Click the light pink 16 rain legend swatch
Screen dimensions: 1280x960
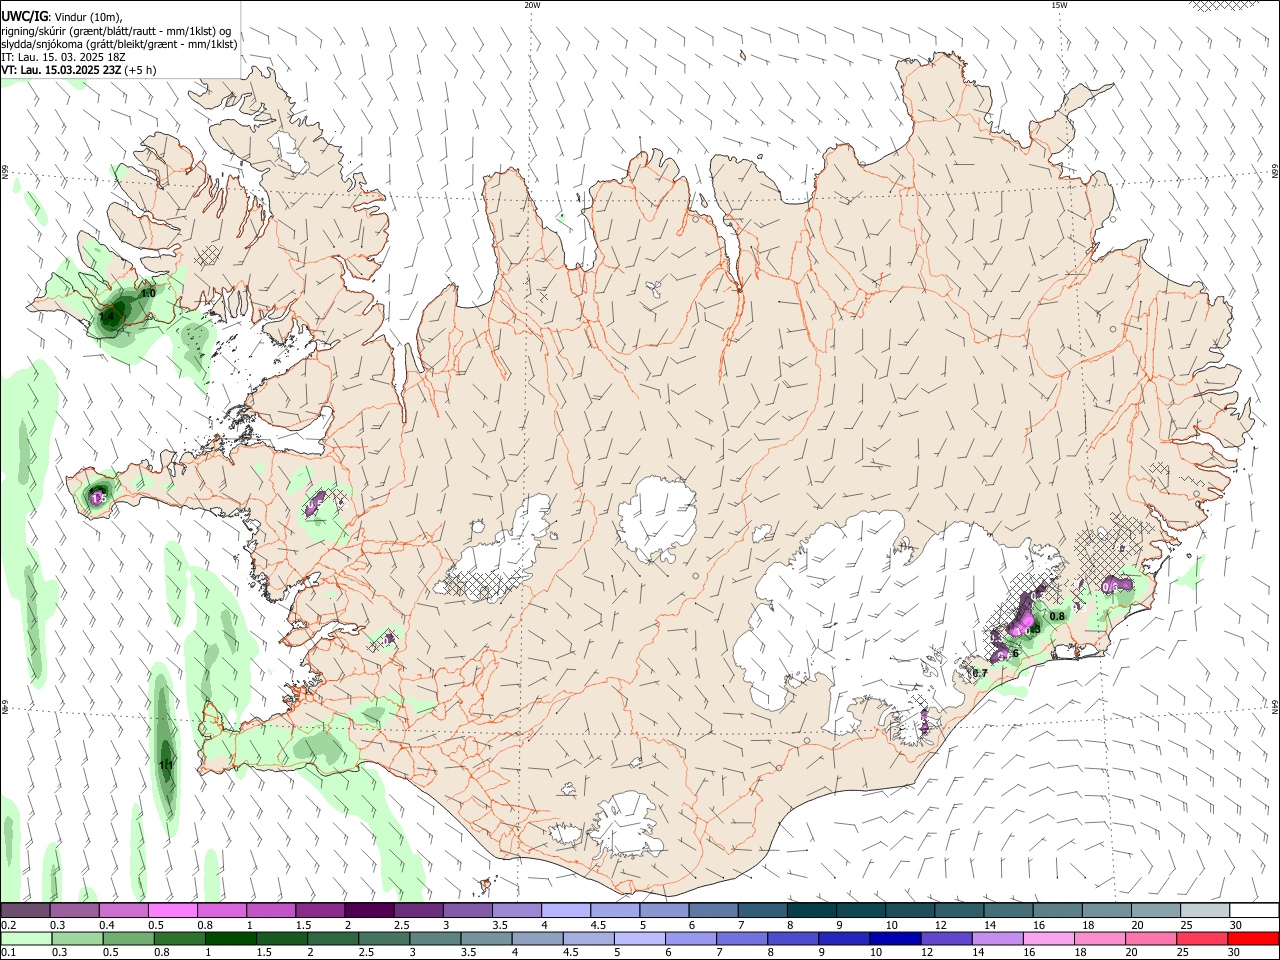pyautogui.click(x=1048, y=939)
